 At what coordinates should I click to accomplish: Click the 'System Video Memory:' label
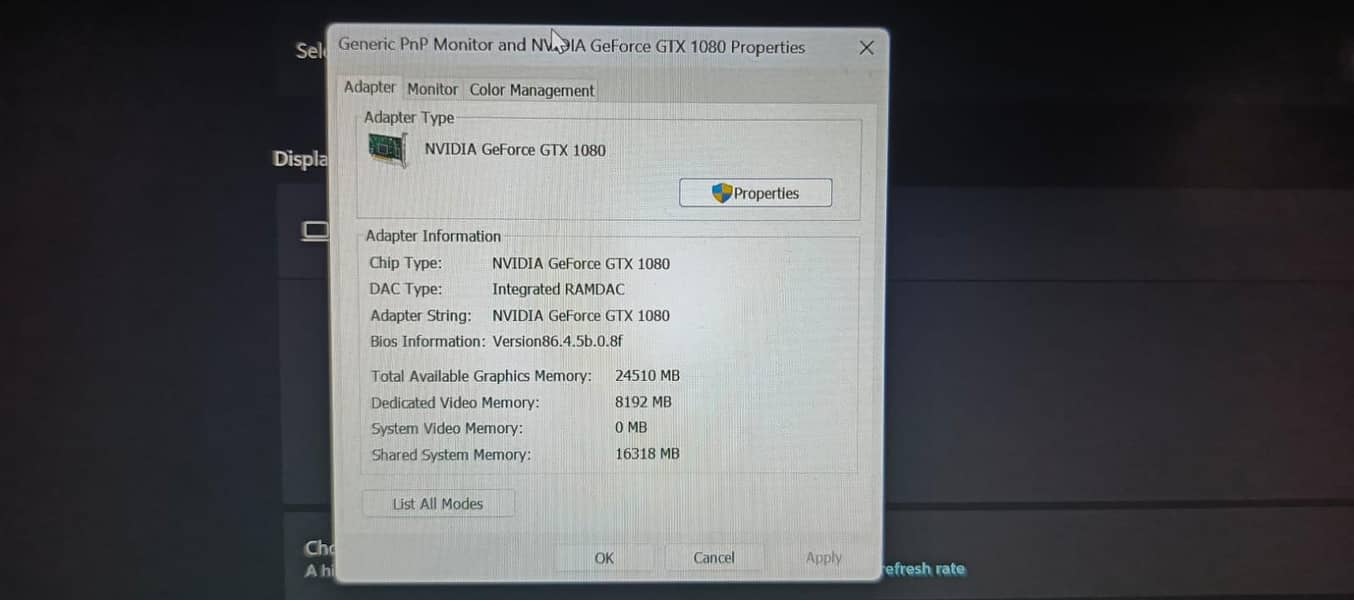tap(446, 428)
